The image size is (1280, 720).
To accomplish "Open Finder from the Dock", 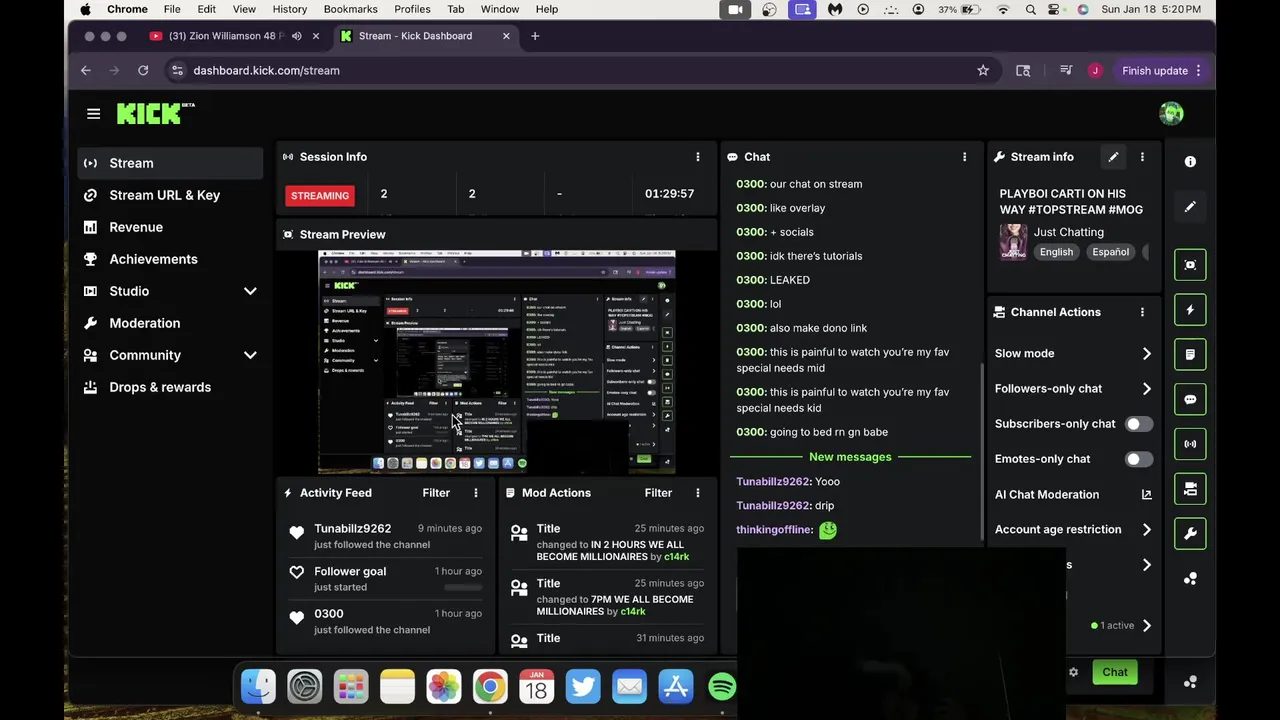I will click(258, 687).
